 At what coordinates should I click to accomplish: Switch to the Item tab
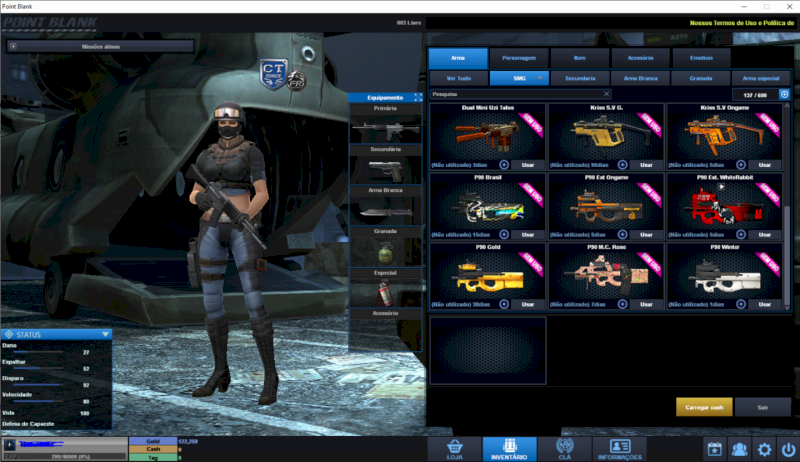580,58
